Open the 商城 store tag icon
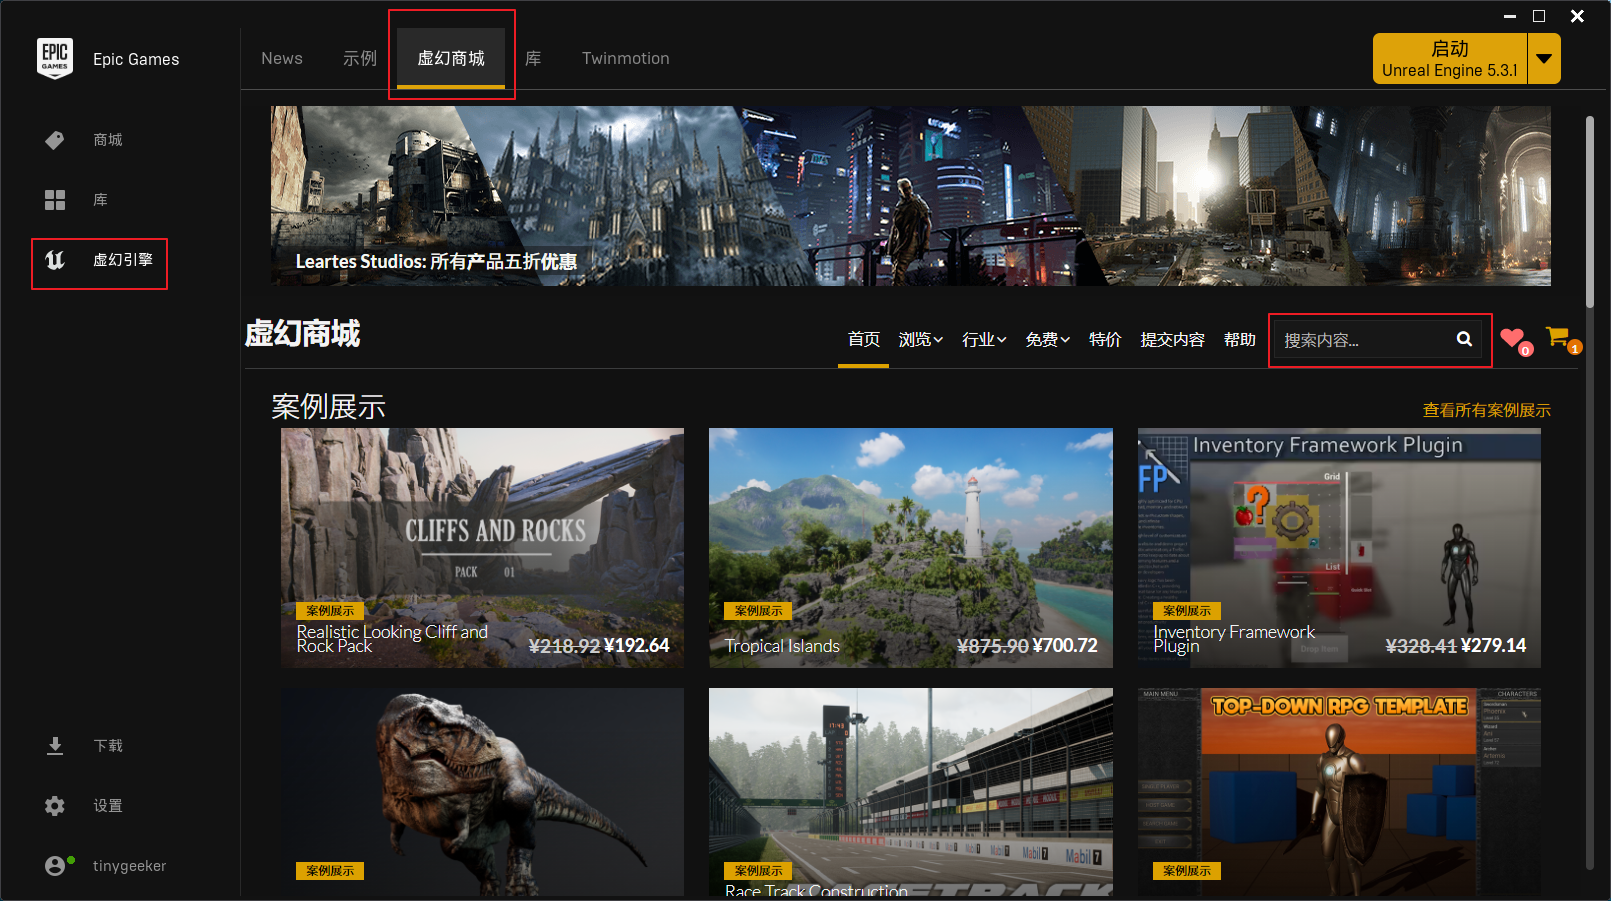This screenshot has width=1611, height=901. pyautogui.click(x=55, y=140)
